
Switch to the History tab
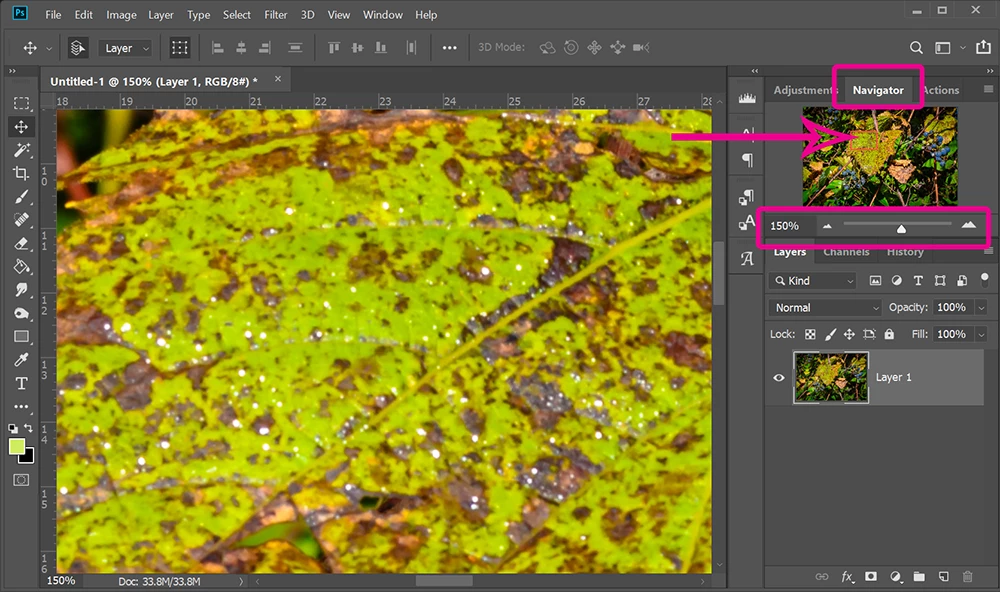click(905, 252)
